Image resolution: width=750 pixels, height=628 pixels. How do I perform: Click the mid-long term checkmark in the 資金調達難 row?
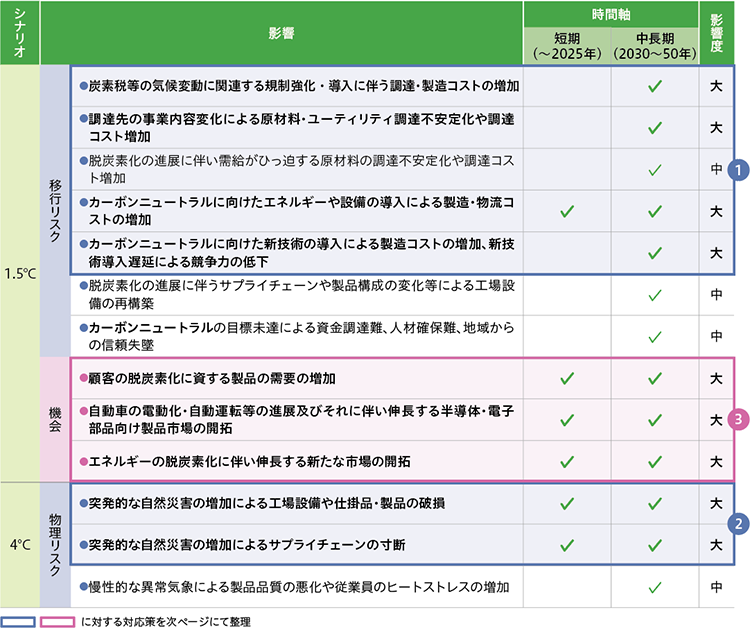[x=654, y=337]
